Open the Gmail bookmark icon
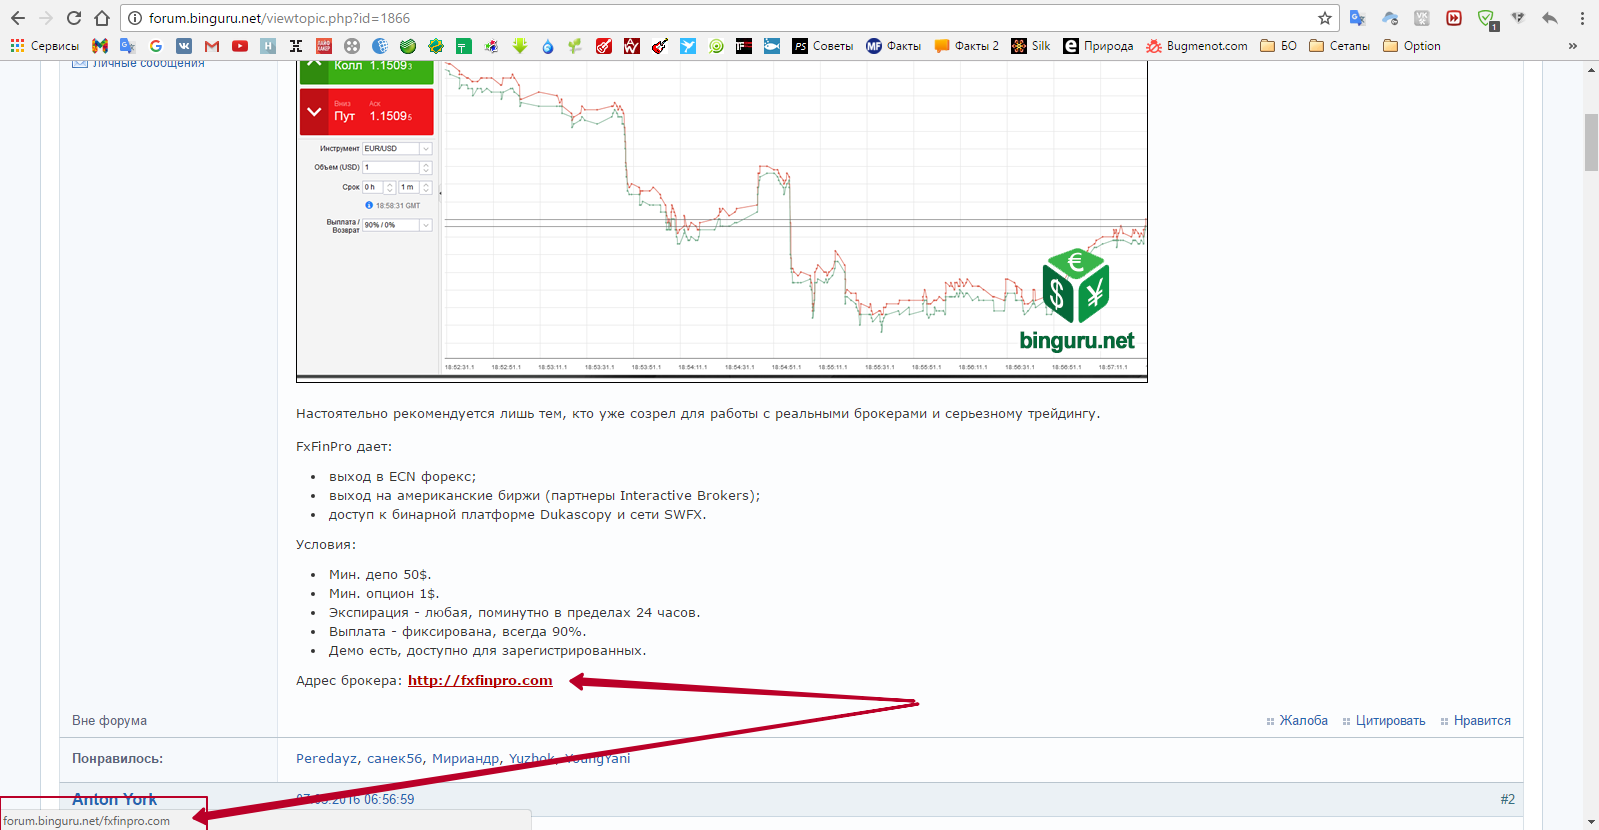This screenshot has width=1599, height=830. click(212, 46)
